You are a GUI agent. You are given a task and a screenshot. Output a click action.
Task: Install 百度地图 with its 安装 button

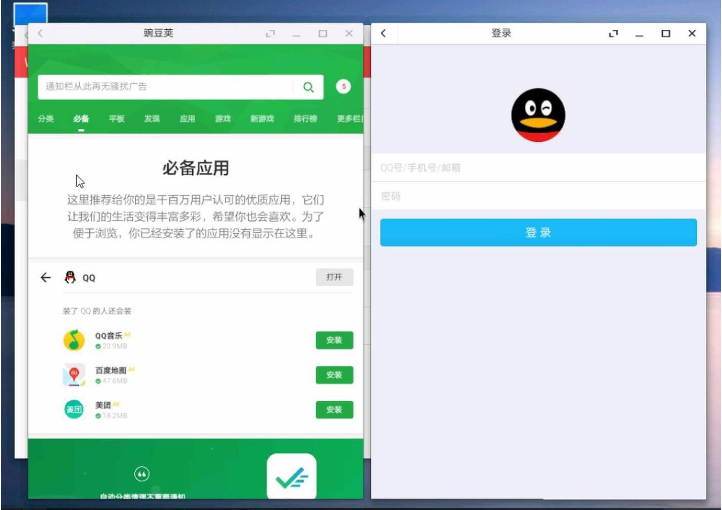334,375
